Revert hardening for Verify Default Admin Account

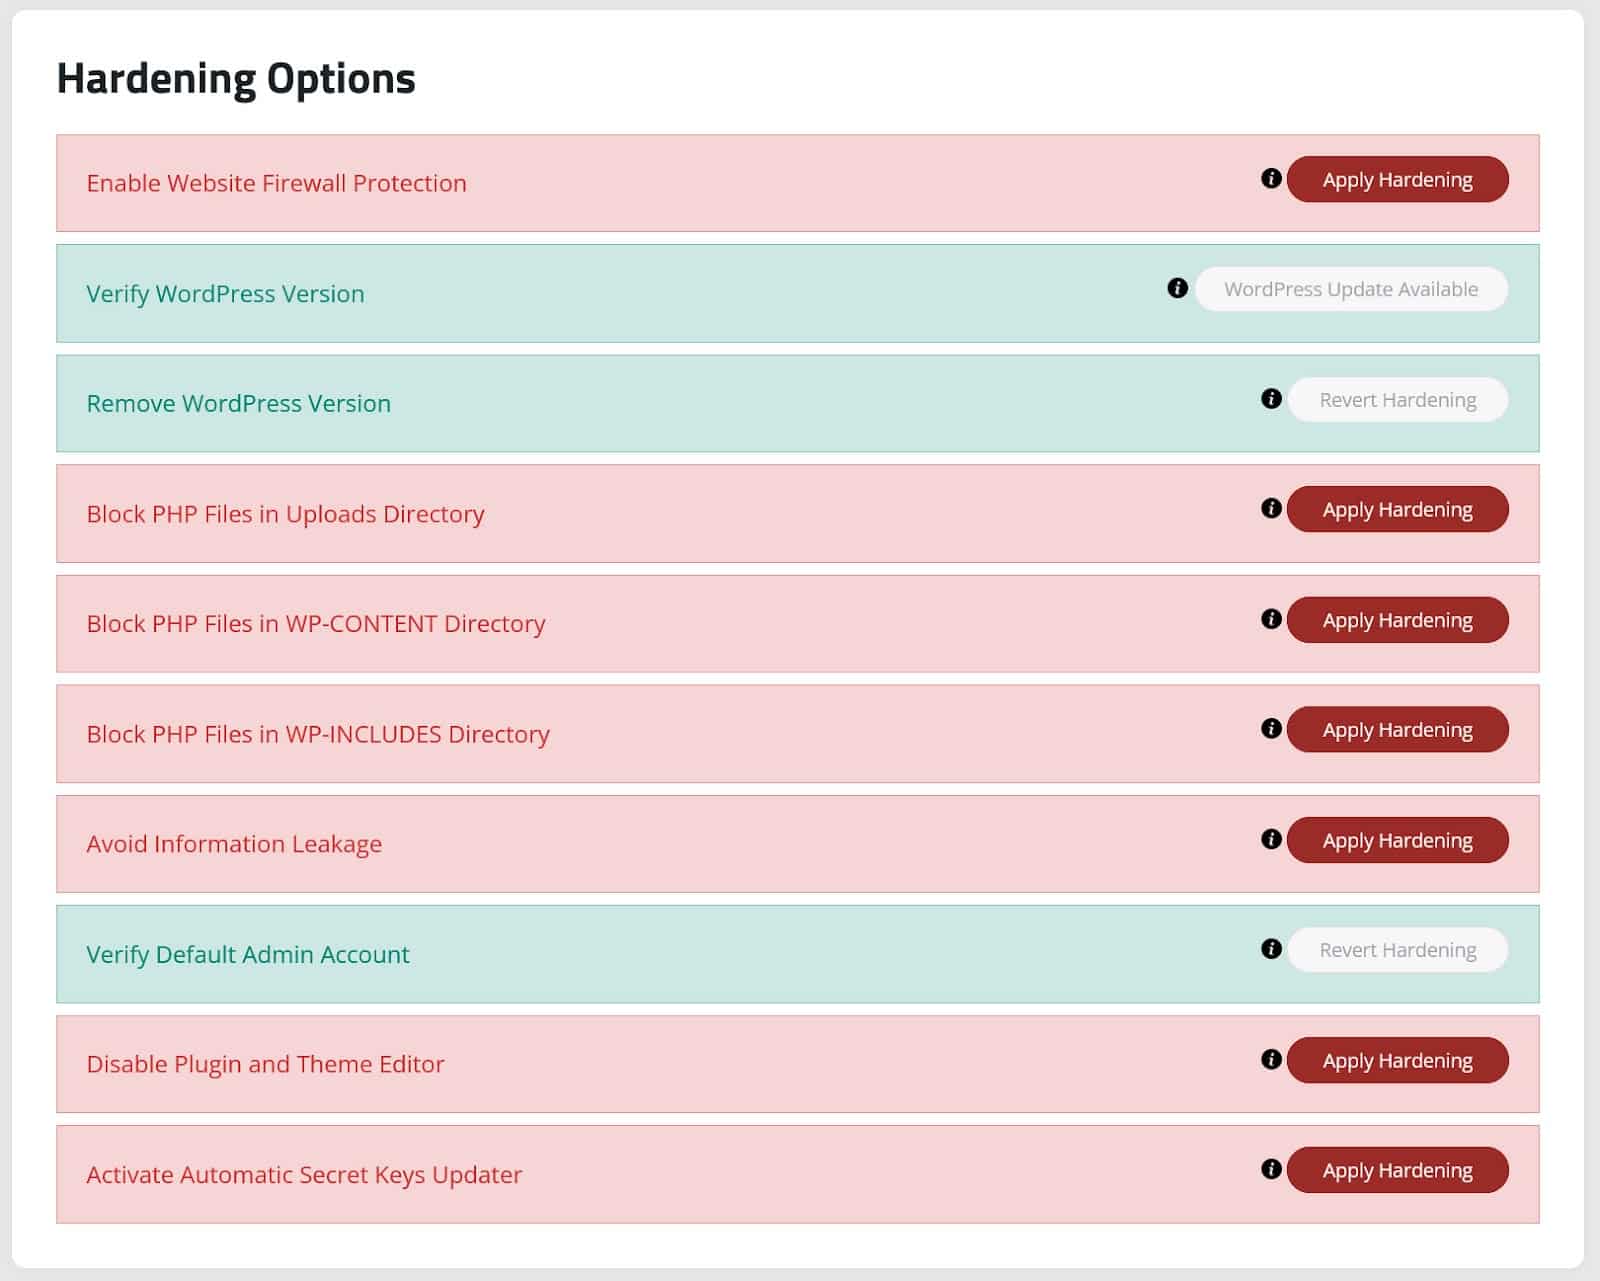pyautogui.click(x=1397, y=950)
